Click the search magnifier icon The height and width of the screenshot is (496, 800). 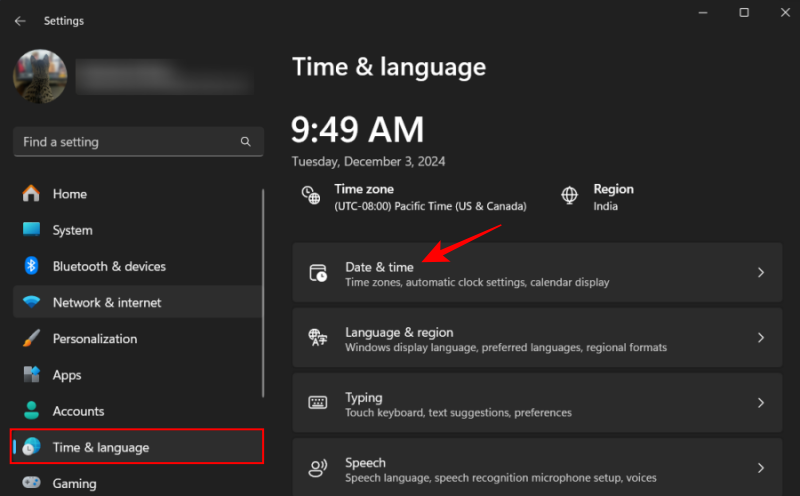tap(246, 142)
